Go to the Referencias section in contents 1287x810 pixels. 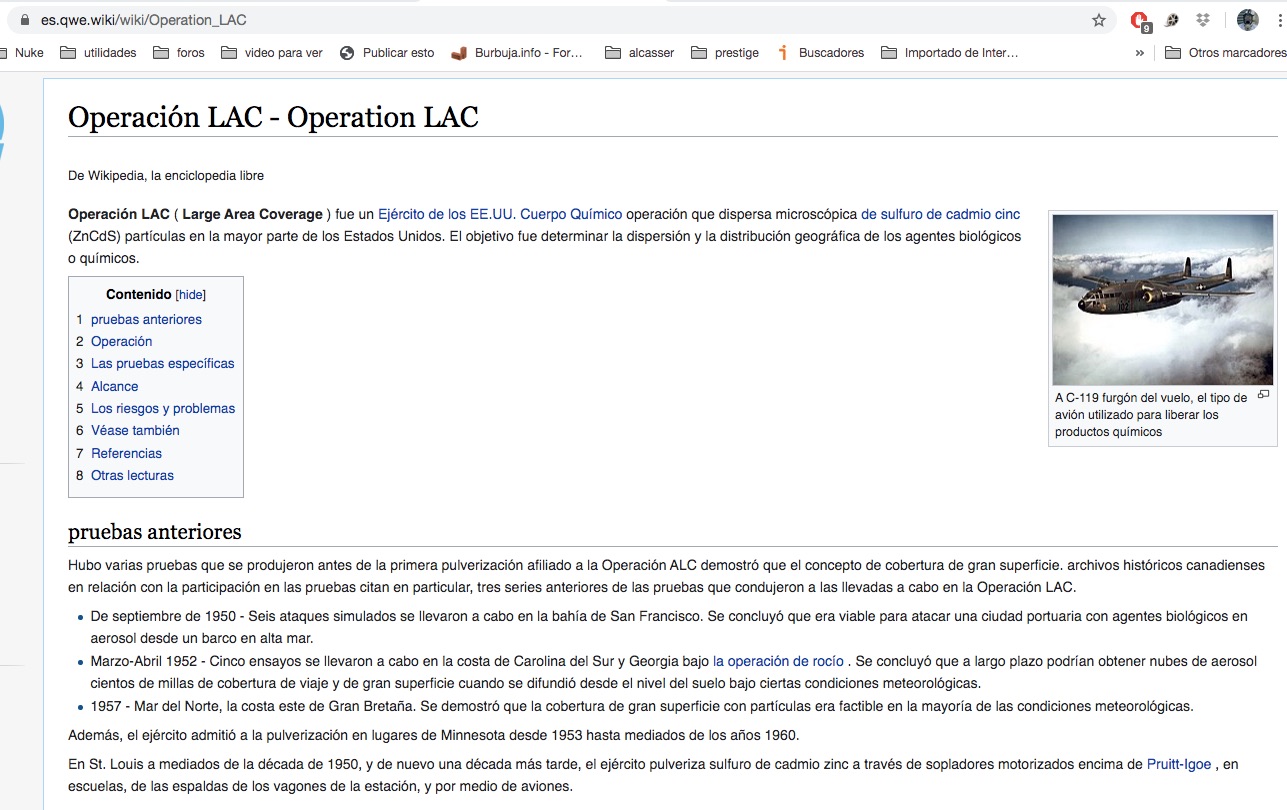(126, 453)
